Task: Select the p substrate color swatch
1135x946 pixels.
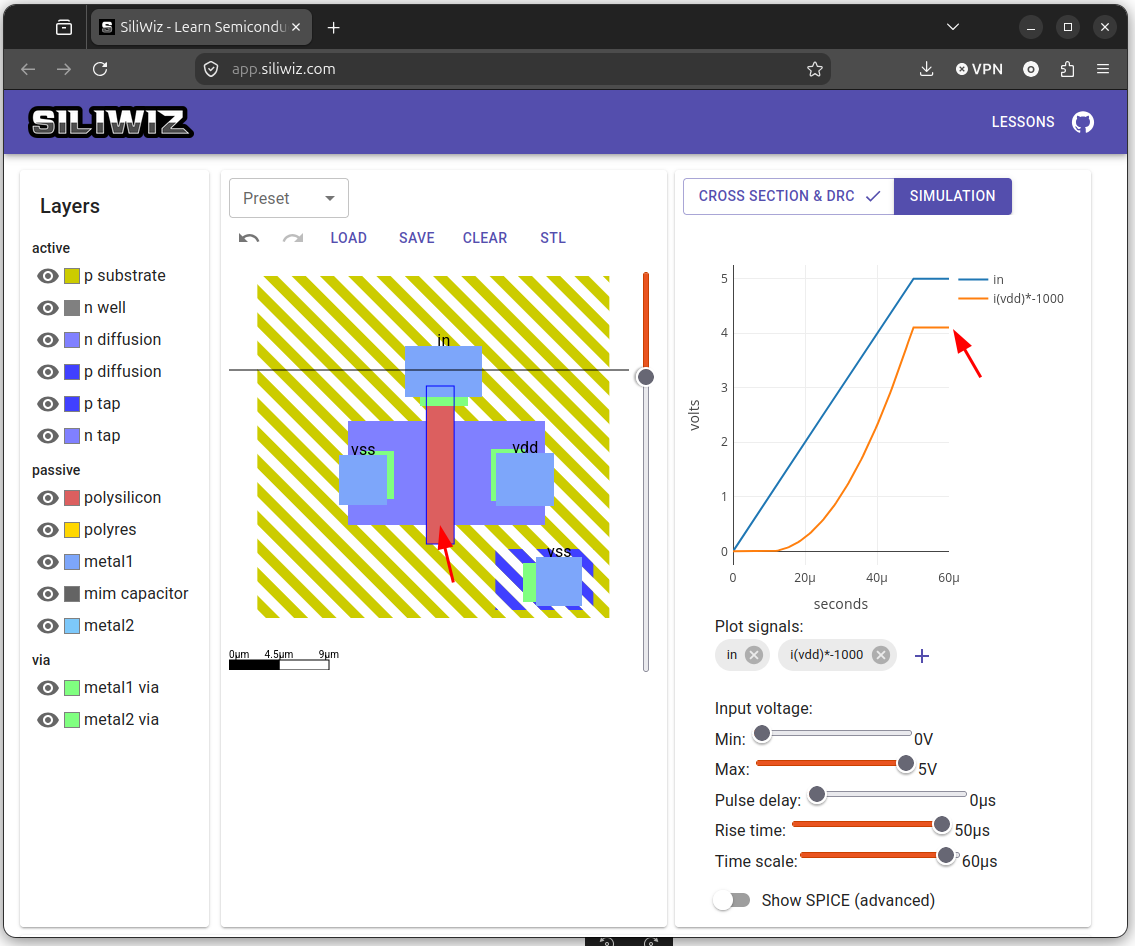Action: click(x=72, y=276)
